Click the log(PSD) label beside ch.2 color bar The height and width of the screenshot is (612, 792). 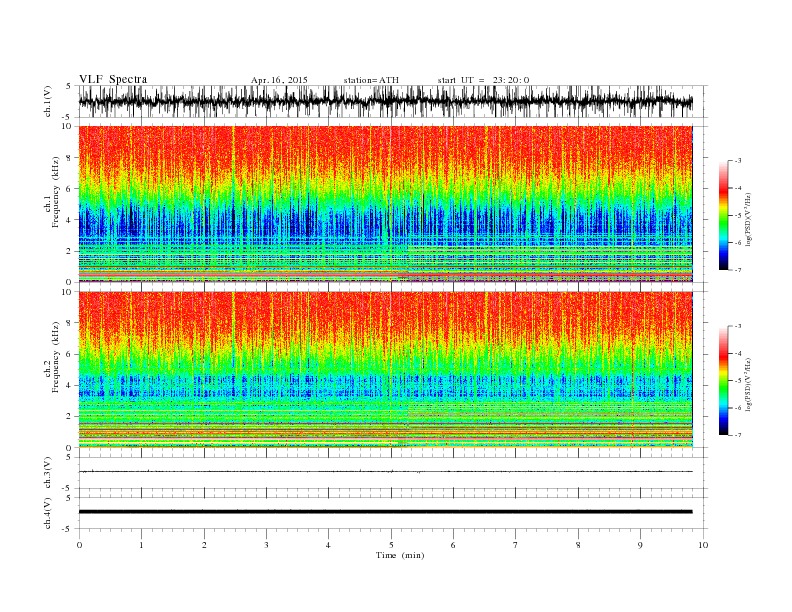pyautogui.click(x=749, y=384)
